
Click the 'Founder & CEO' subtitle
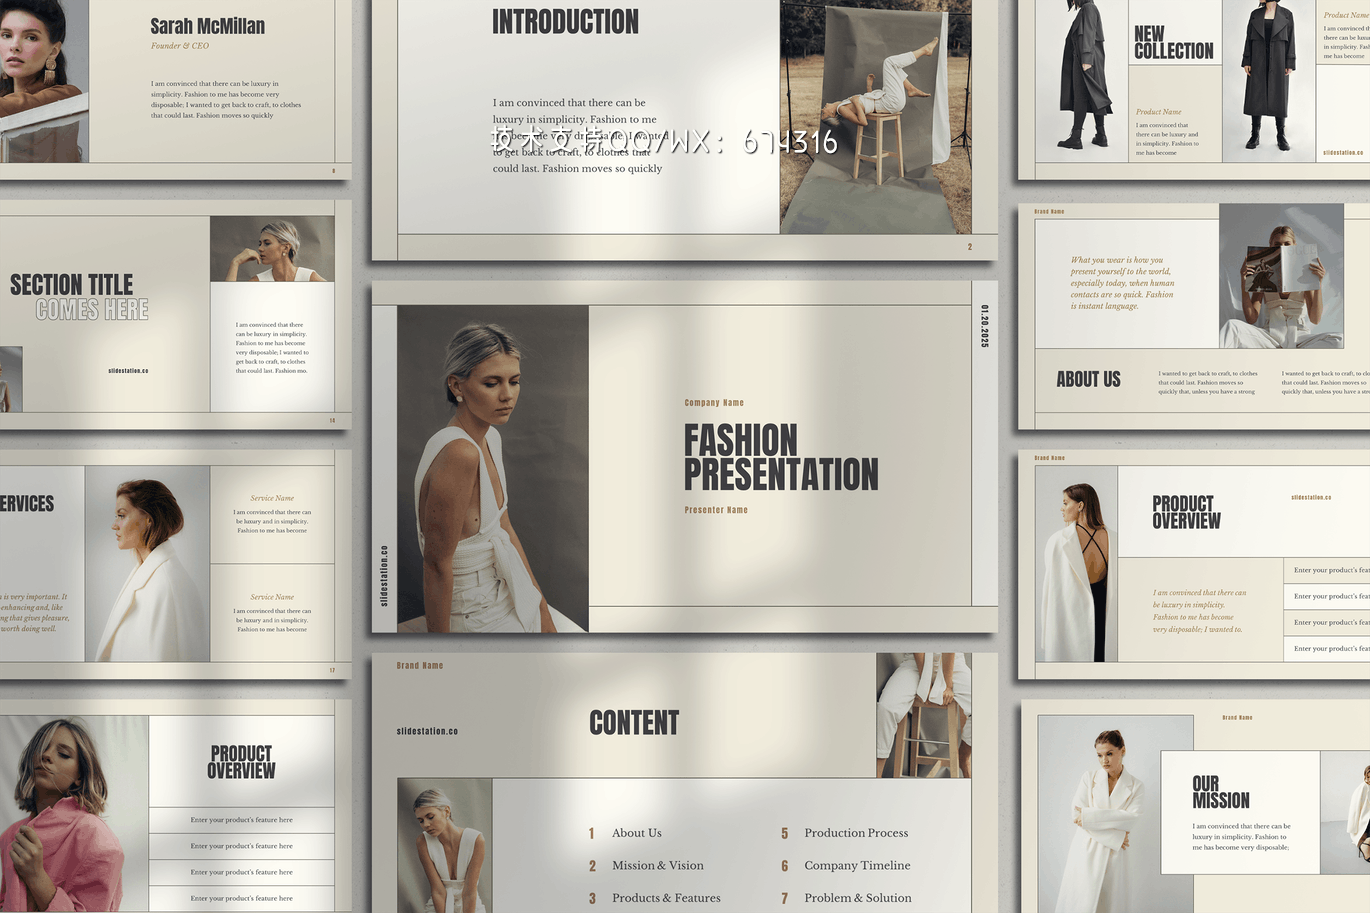coord(180,46)
